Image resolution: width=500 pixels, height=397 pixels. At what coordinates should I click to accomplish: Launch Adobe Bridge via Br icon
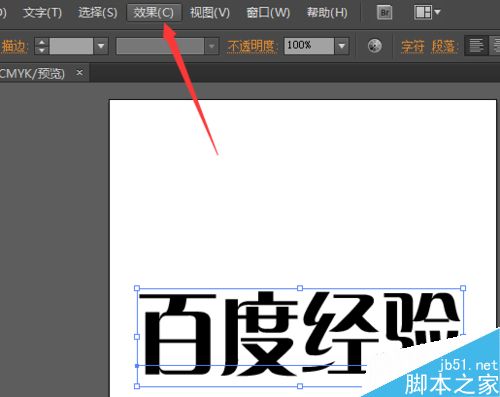point(384,13)
